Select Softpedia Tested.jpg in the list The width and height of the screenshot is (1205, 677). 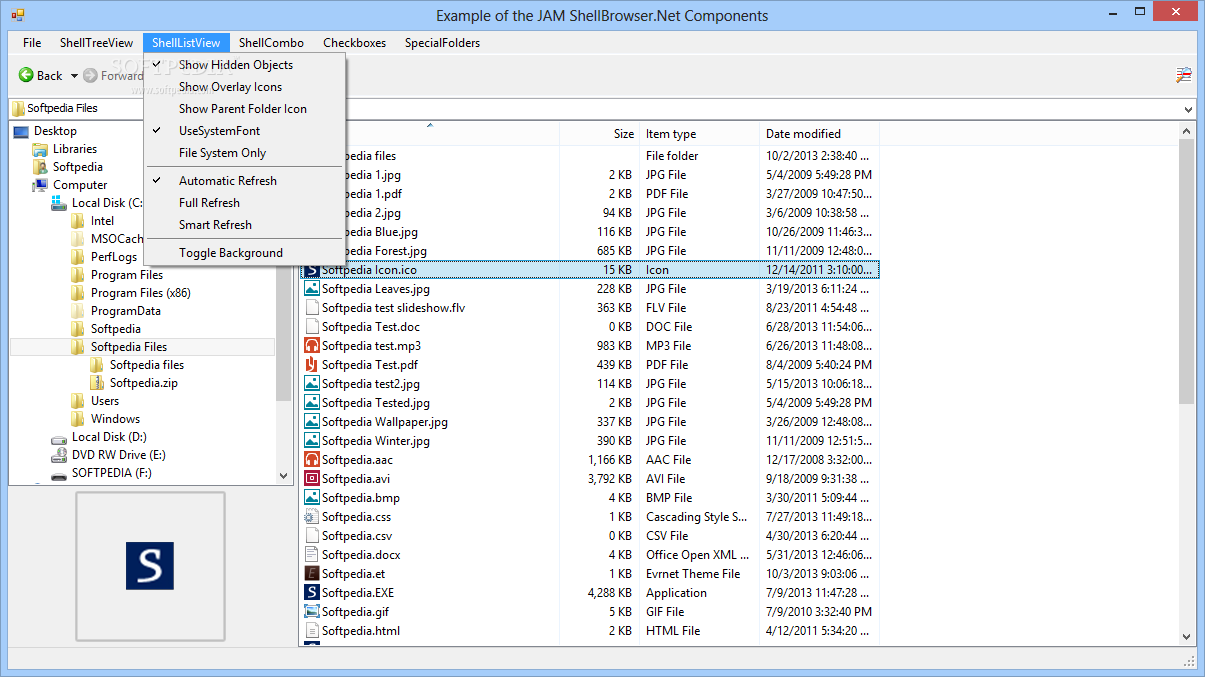[x=376, y=403]
